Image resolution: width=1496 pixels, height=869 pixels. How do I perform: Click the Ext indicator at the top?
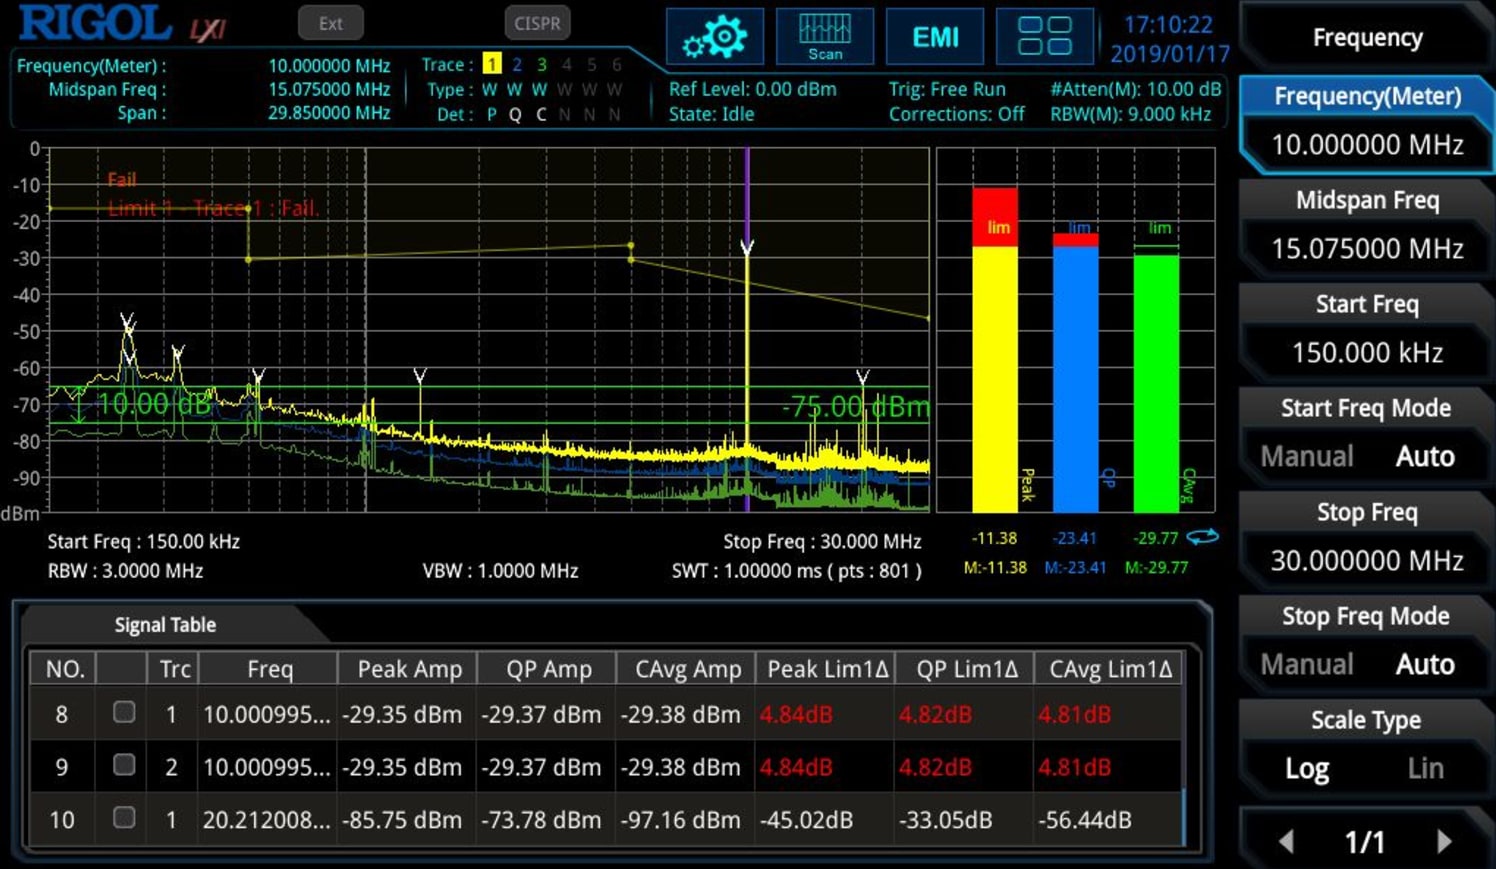click(x=330, y=23)
